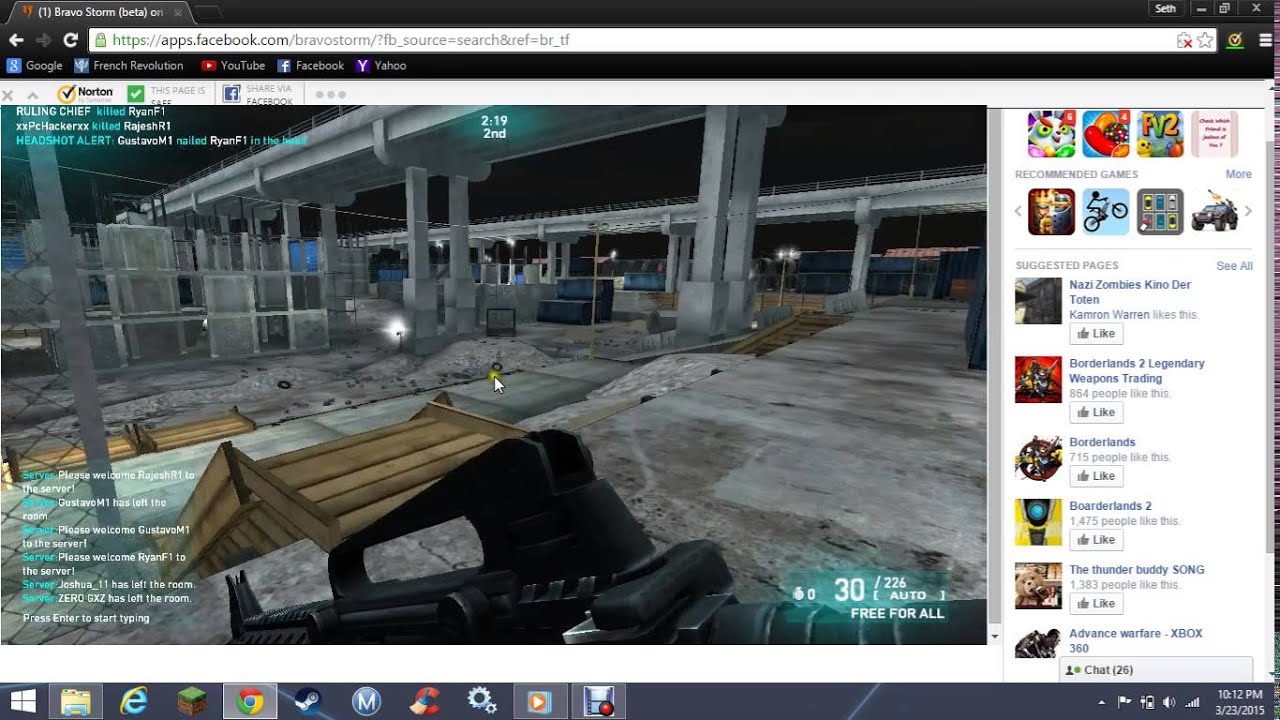Open the Chrome hamburger menu
Viewport: 1280px width, 720px height.
click(x=1264, y=40)
